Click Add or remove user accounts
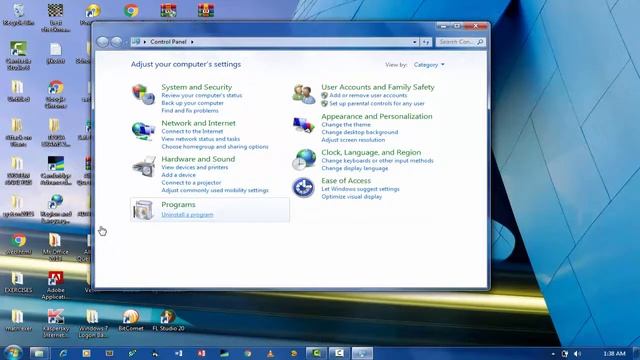 point(368,95)
